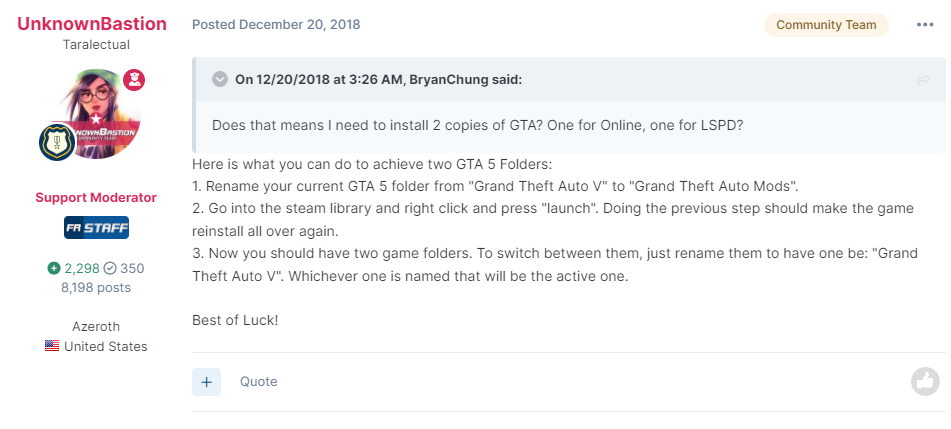The width and height of the screenshot is (951, 429).
Task: Like the post with thumbs-up icon
Action: [x=925, y=381]
